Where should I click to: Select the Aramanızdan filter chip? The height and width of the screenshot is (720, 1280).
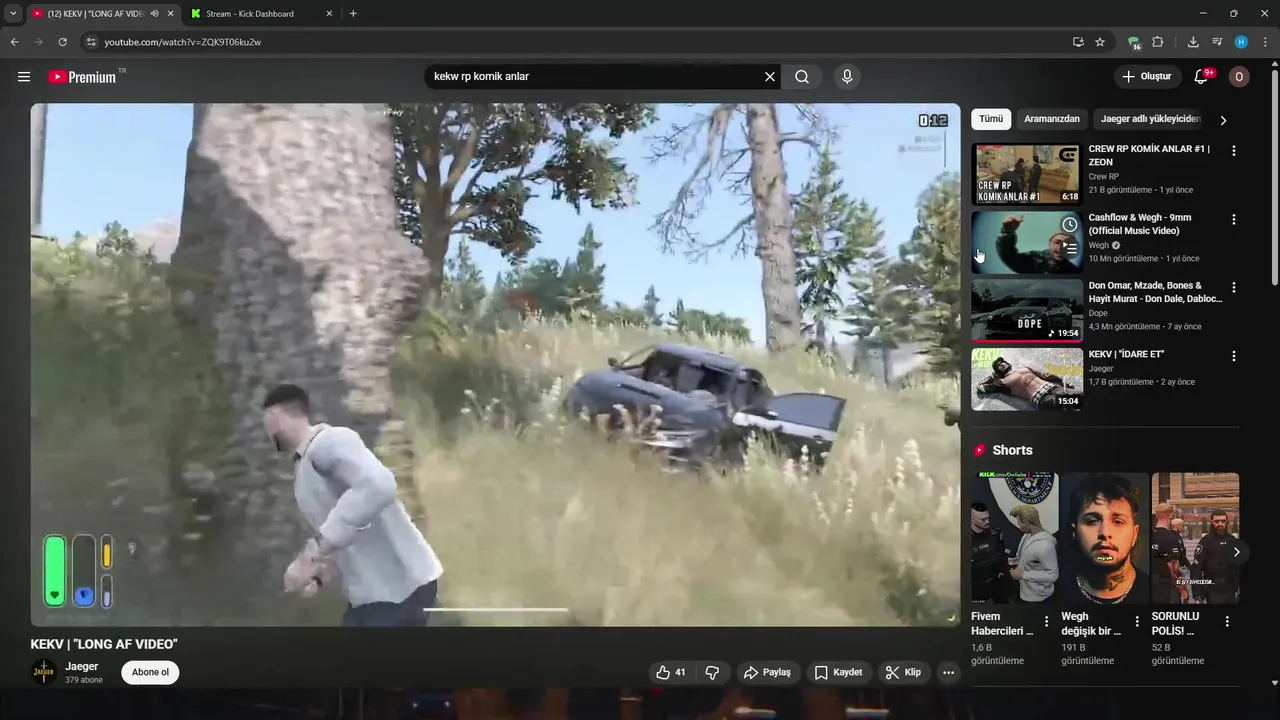1052,119
